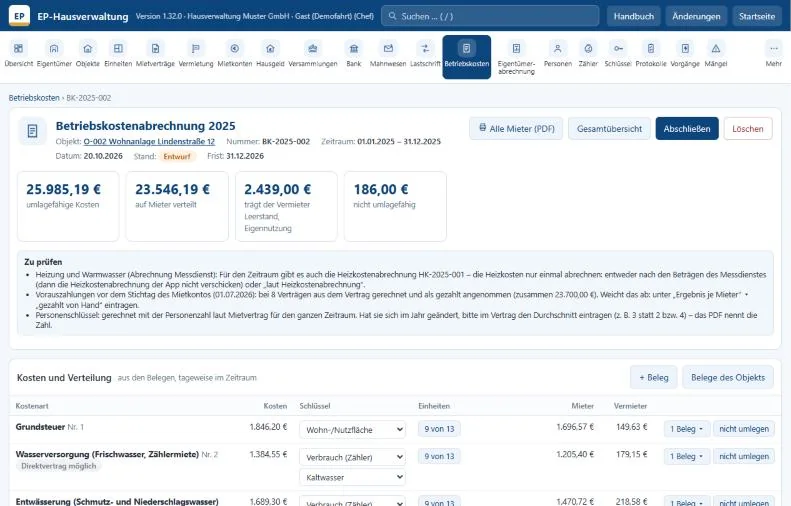
Task: Open the Einheiten section
Action: (118, 54)
